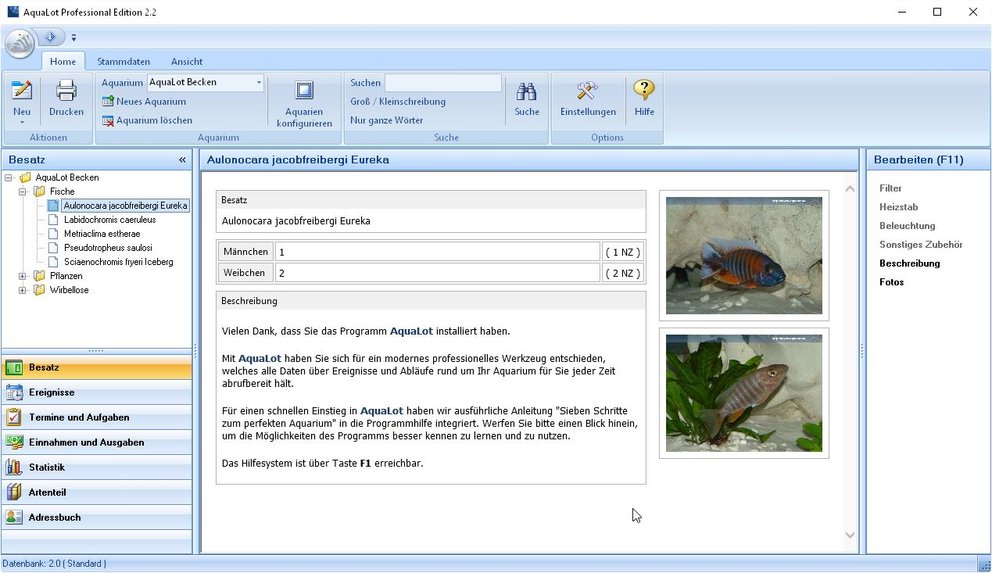Open the striped cichlid with plants photo
992x573 pixels.
pos(744,393)
